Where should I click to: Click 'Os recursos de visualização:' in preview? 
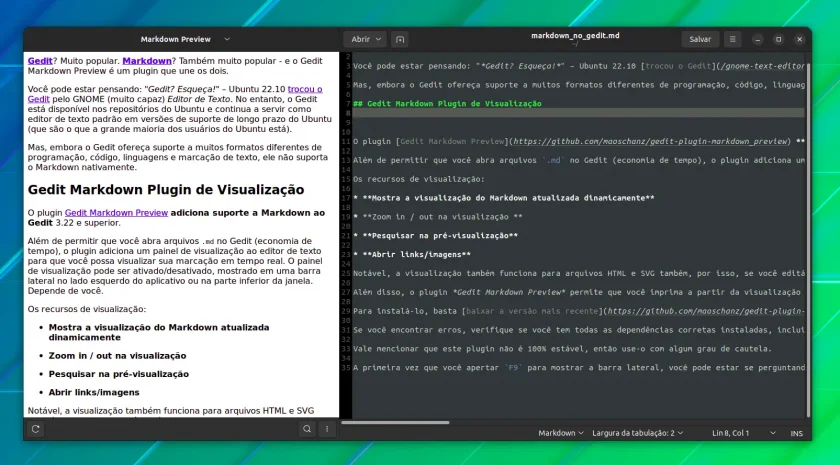(x=87, y=309)
